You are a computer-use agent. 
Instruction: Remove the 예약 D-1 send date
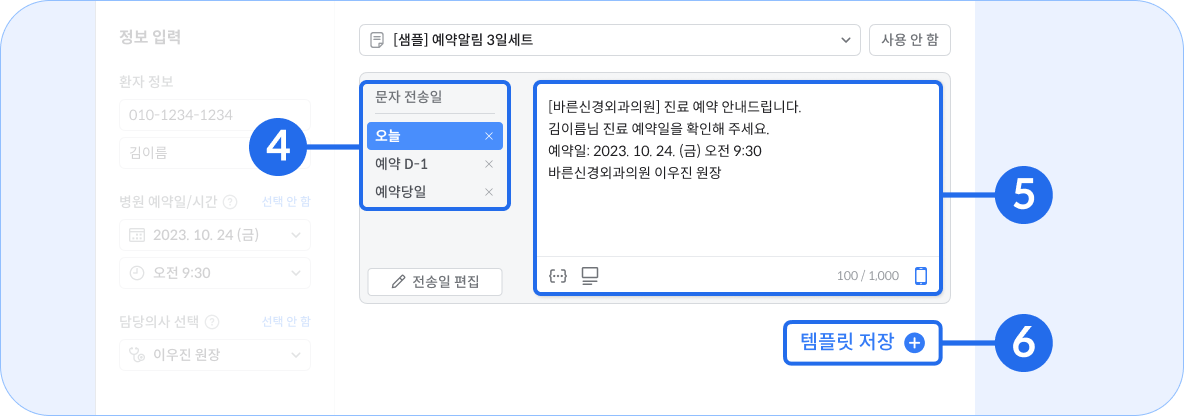pyautogui.click(x=489, y=164)
